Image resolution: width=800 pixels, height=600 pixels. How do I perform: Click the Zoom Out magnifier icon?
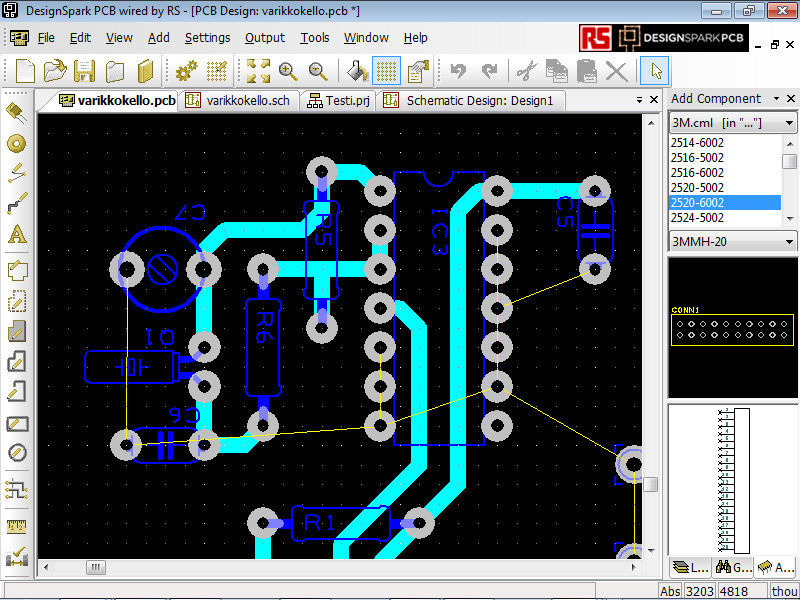pos(318,71)
